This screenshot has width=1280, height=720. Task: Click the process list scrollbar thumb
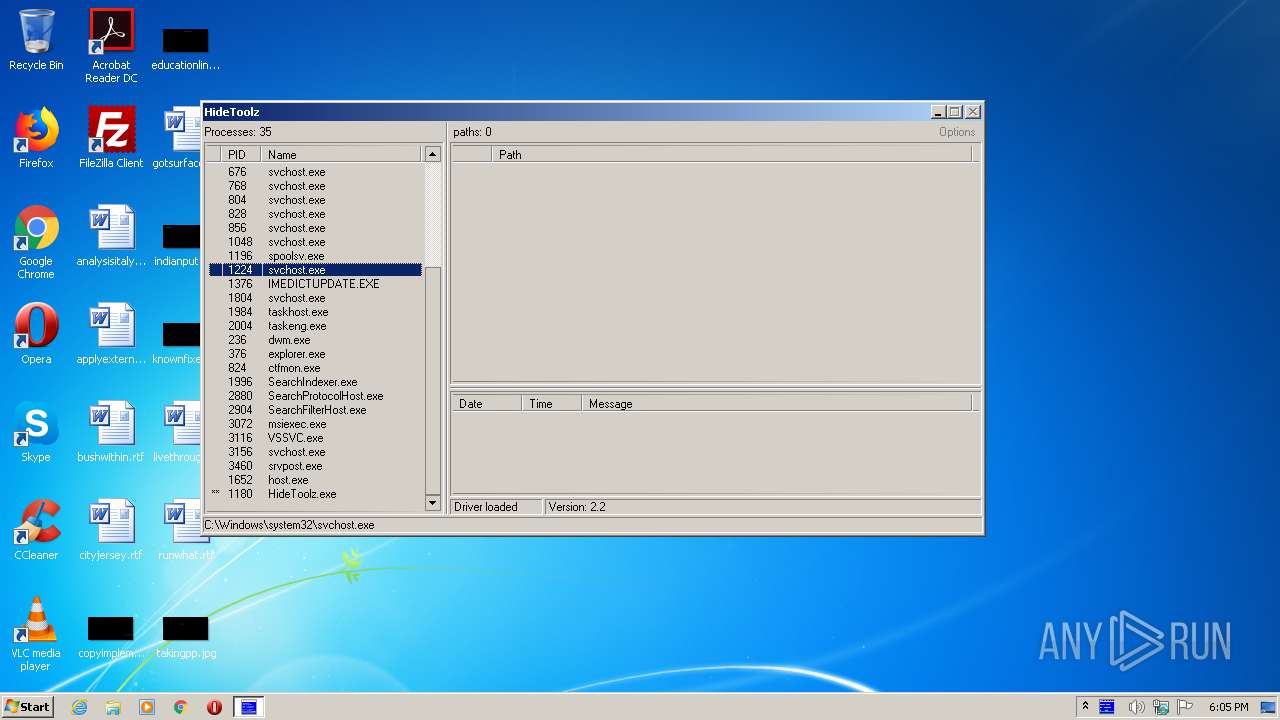point(433,380)
